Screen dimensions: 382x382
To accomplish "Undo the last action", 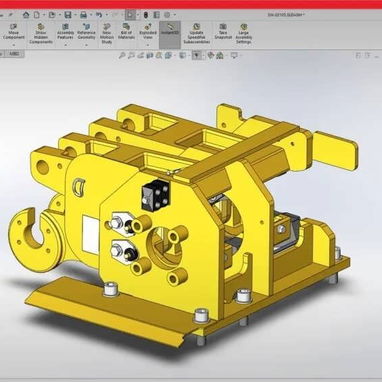I will pyautogui.click(x=99, y=15).
